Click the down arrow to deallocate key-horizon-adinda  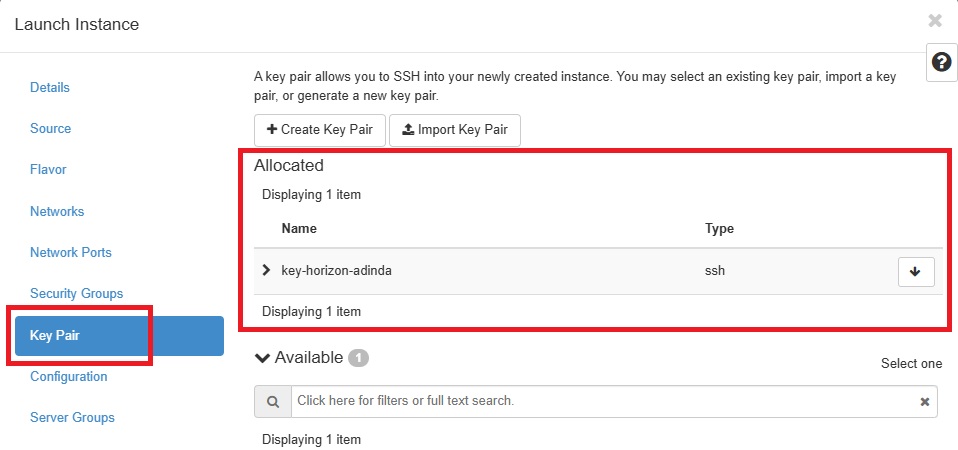click(915, 272)
